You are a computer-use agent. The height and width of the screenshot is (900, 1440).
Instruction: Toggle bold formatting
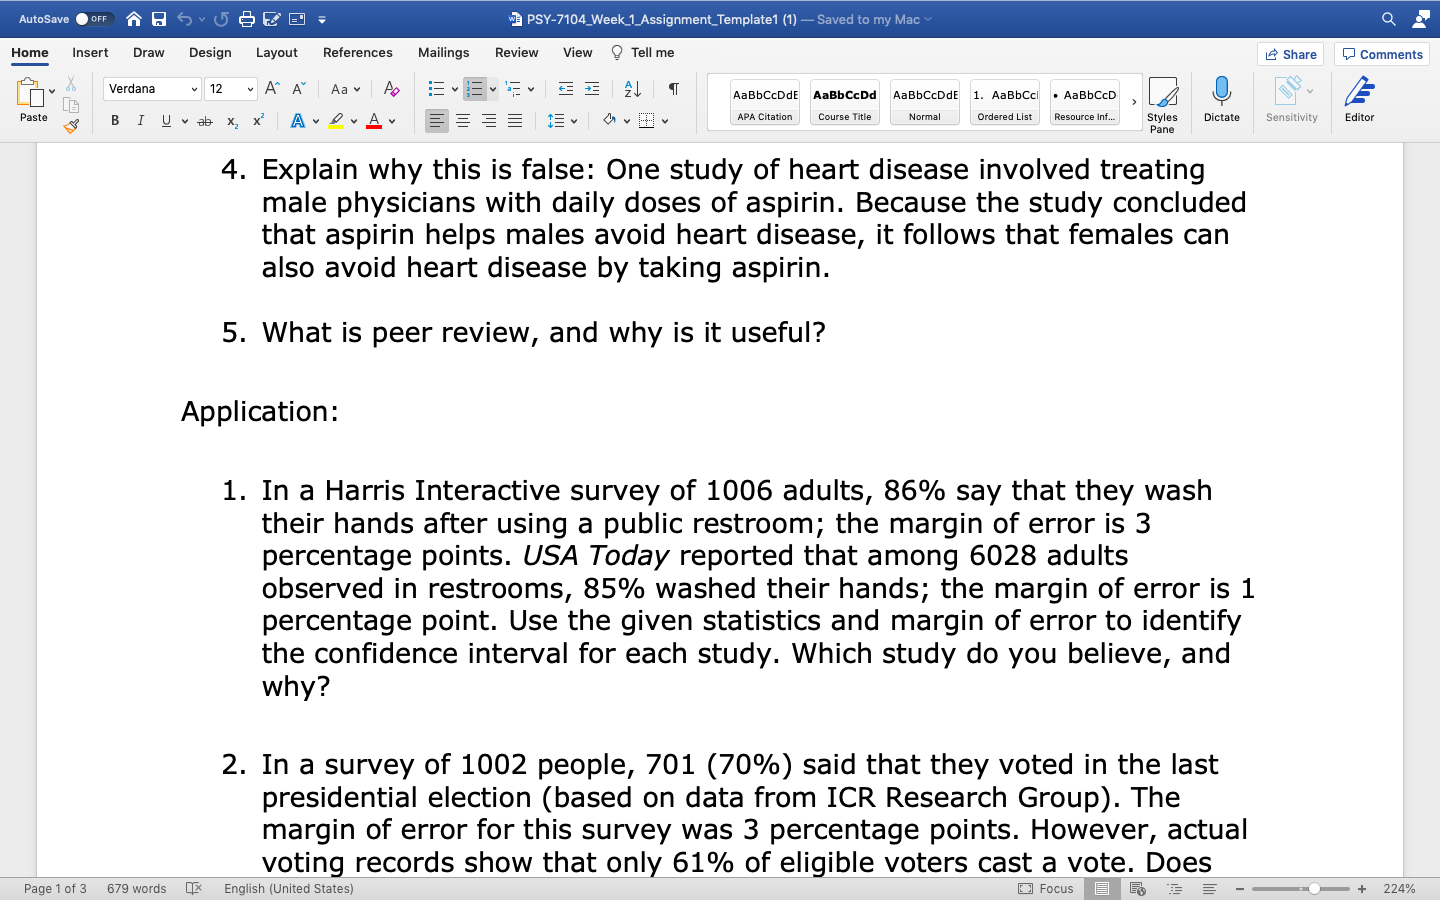point(114,120)
